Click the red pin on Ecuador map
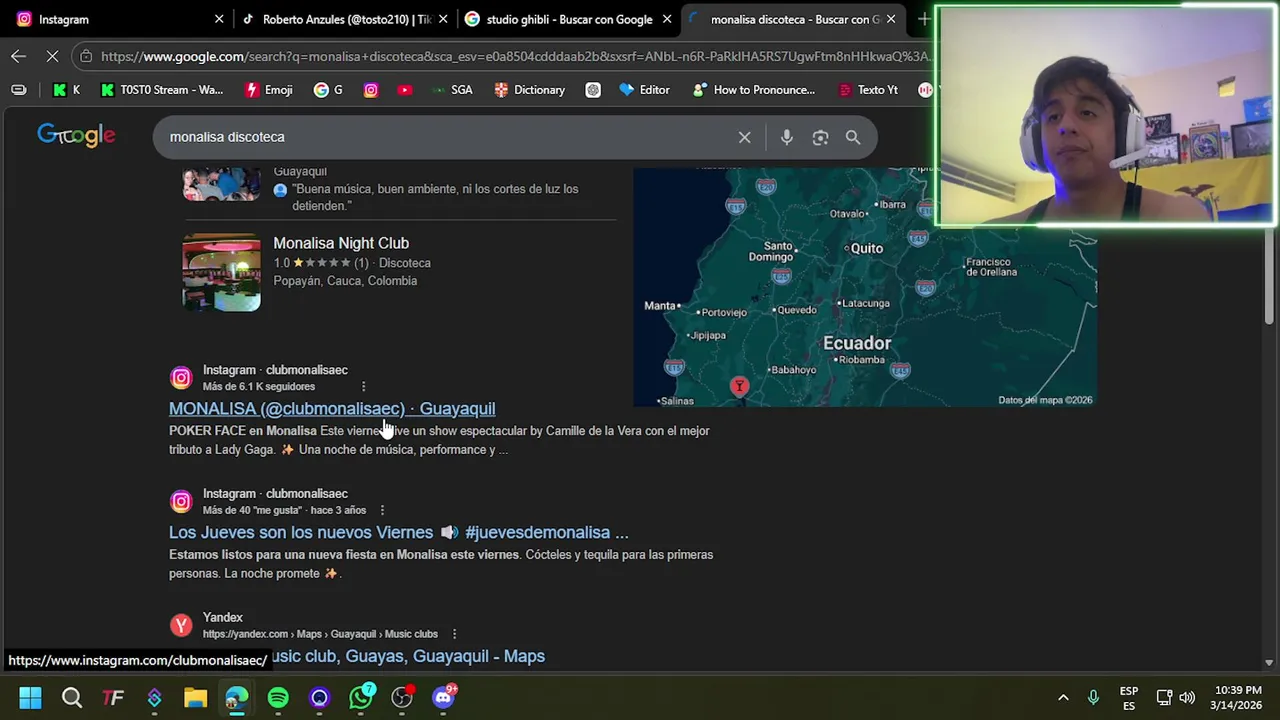Screen dimensions: 1280x720 pos(739,386)
